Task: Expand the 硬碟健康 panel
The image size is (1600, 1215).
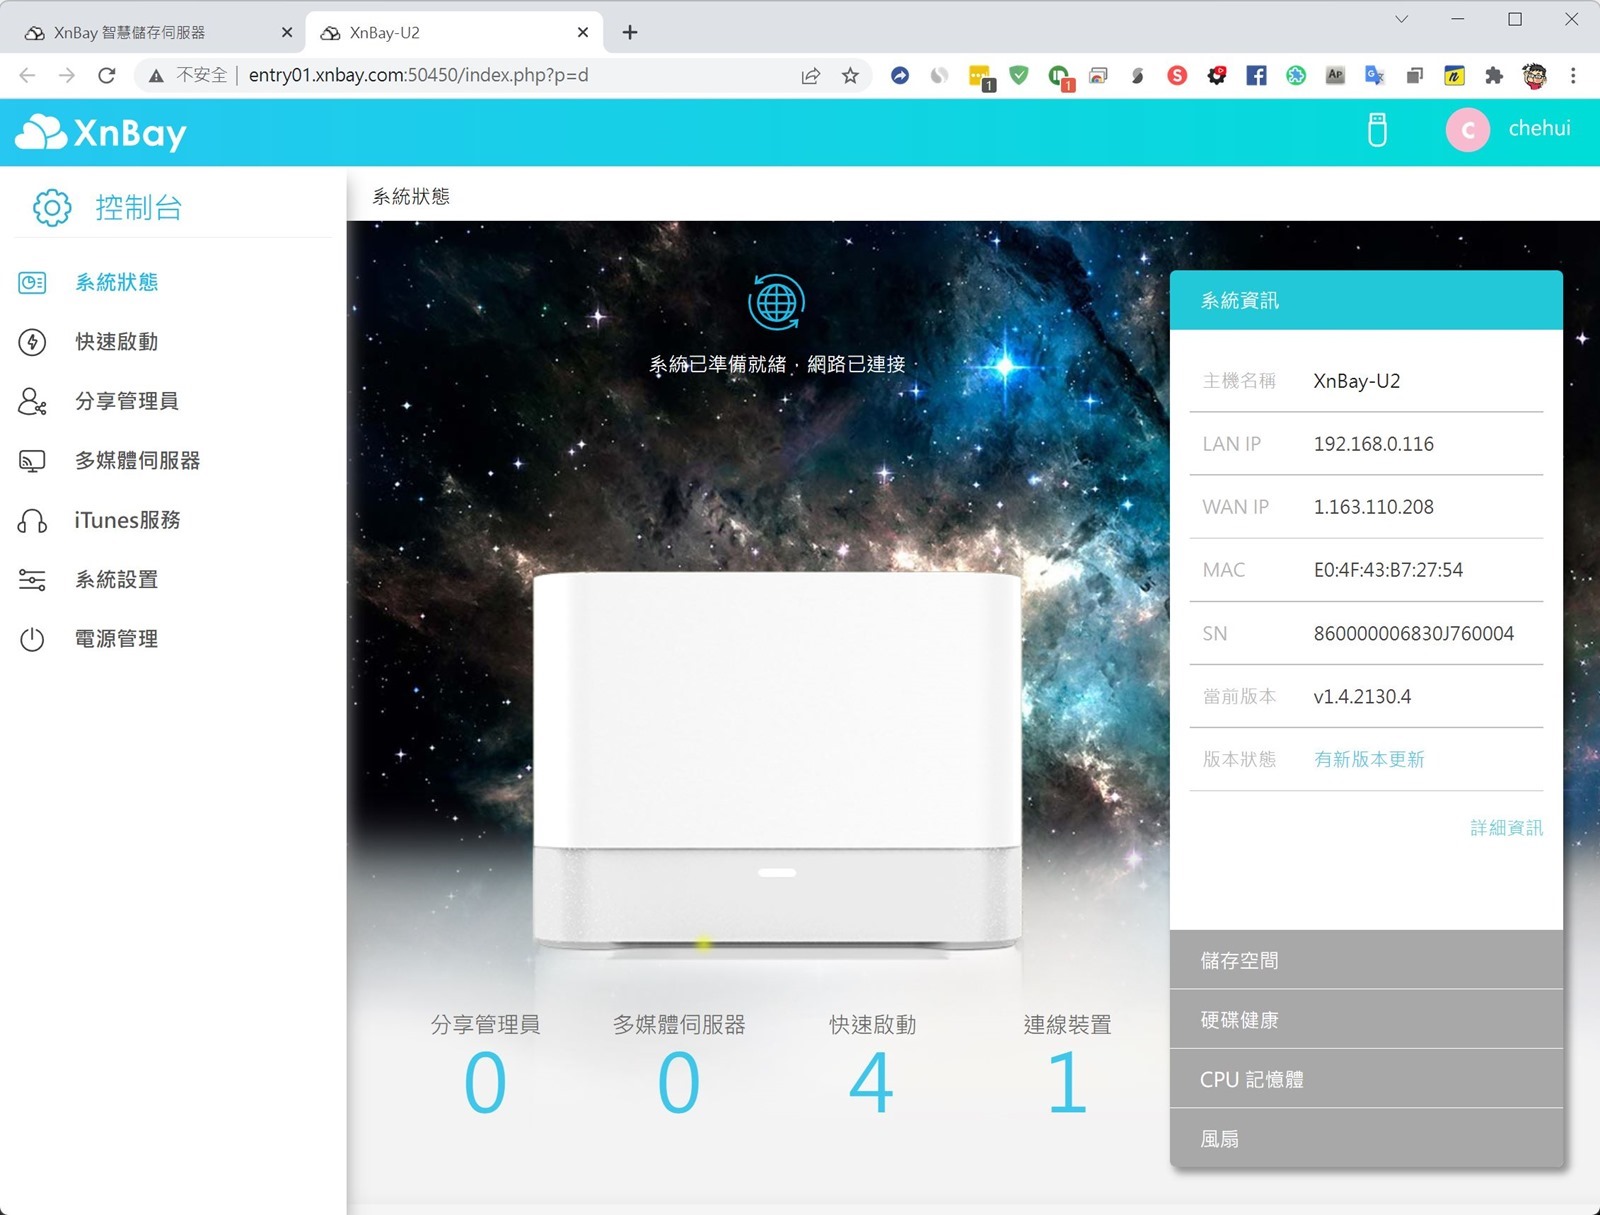Action: tap(1365, 1020)
